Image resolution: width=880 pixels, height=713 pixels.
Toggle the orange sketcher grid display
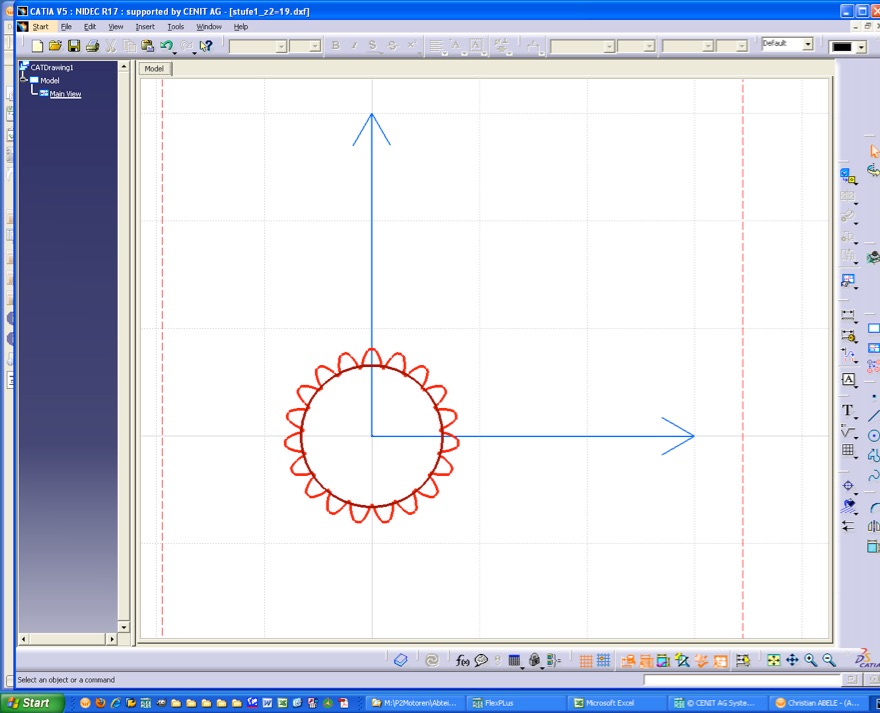tap(586, 661)
